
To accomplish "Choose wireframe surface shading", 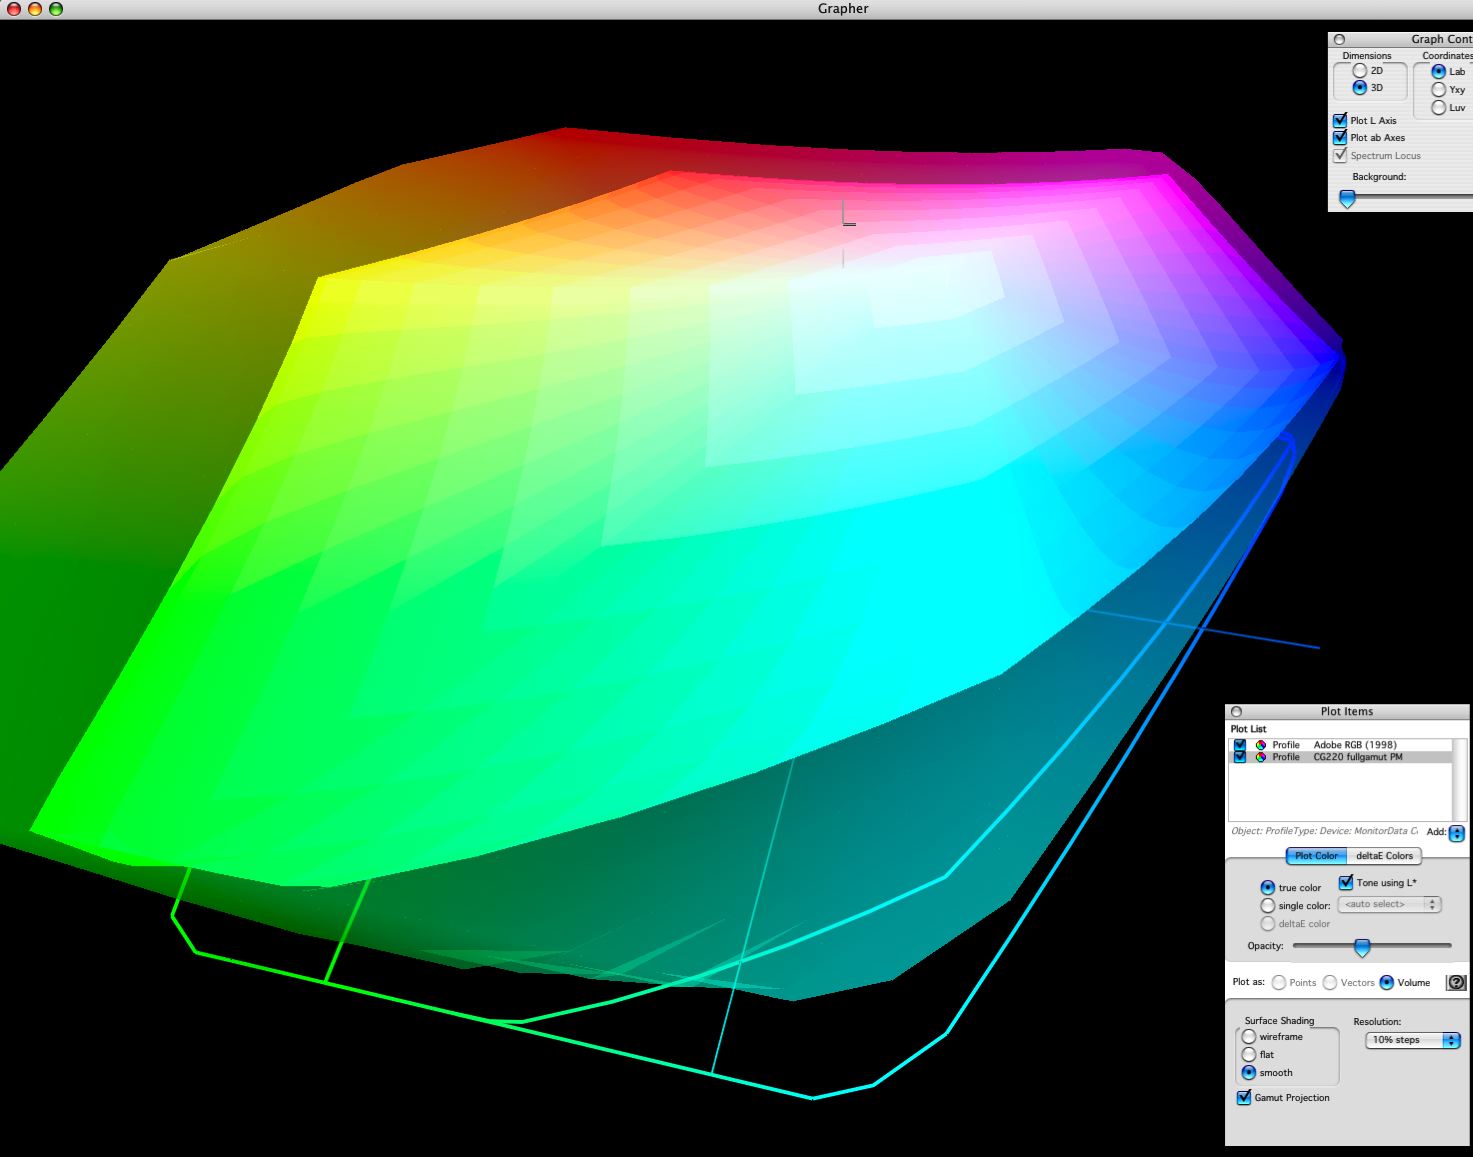I will 1249,1037.
